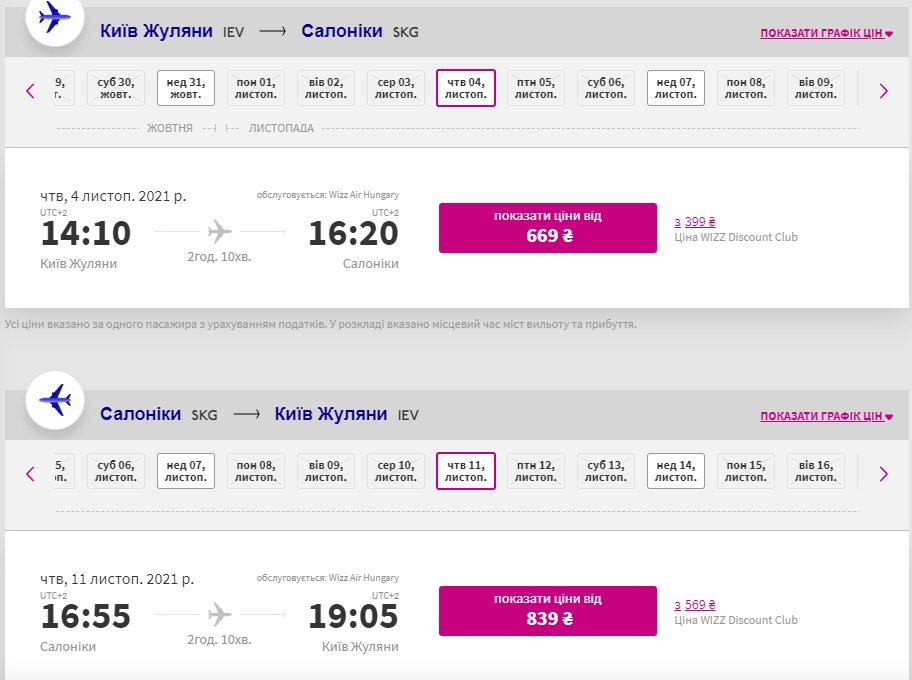Viewport: 912px width, 680px height.
Task: Go to previous dates in return carousel
Action: point(30,473)
